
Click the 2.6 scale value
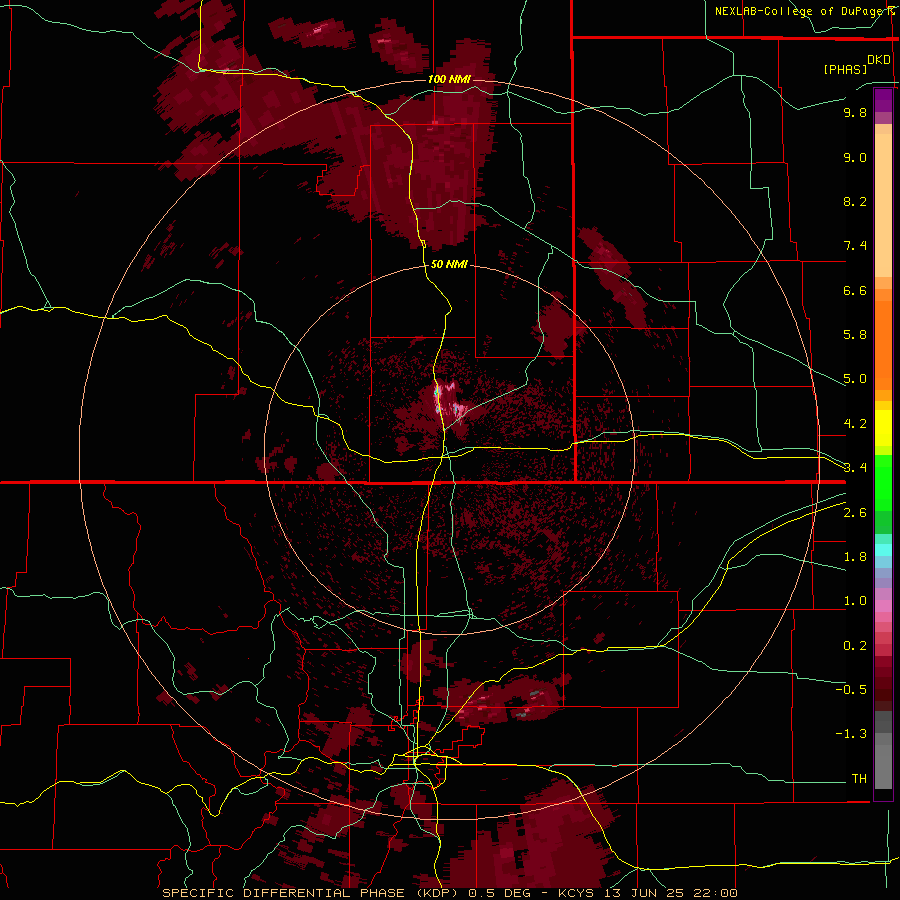(x=855, y=513)
